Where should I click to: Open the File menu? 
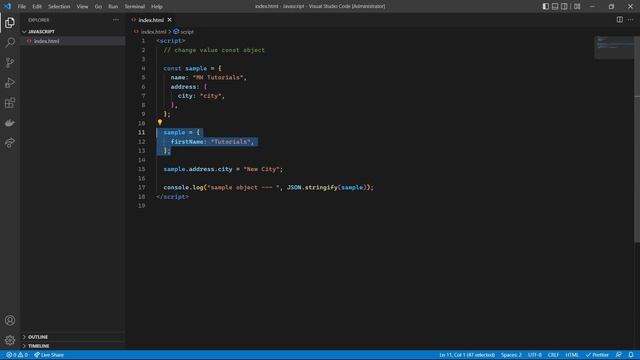coord(22,6)
